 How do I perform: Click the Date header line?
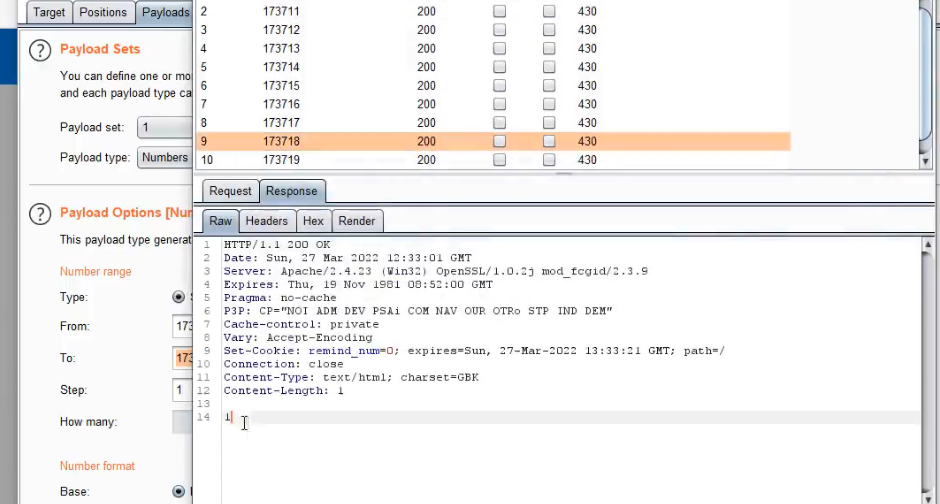[348, 258]
